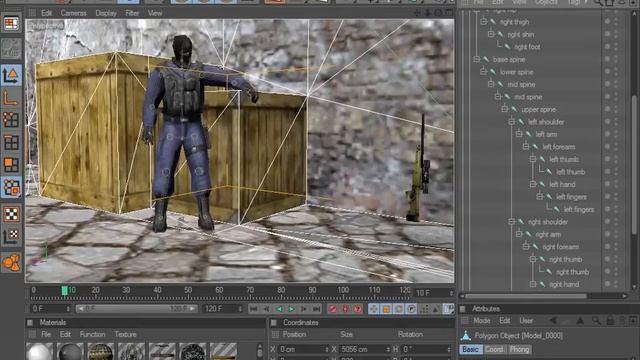Jump to end of animation

click(316, 309)
